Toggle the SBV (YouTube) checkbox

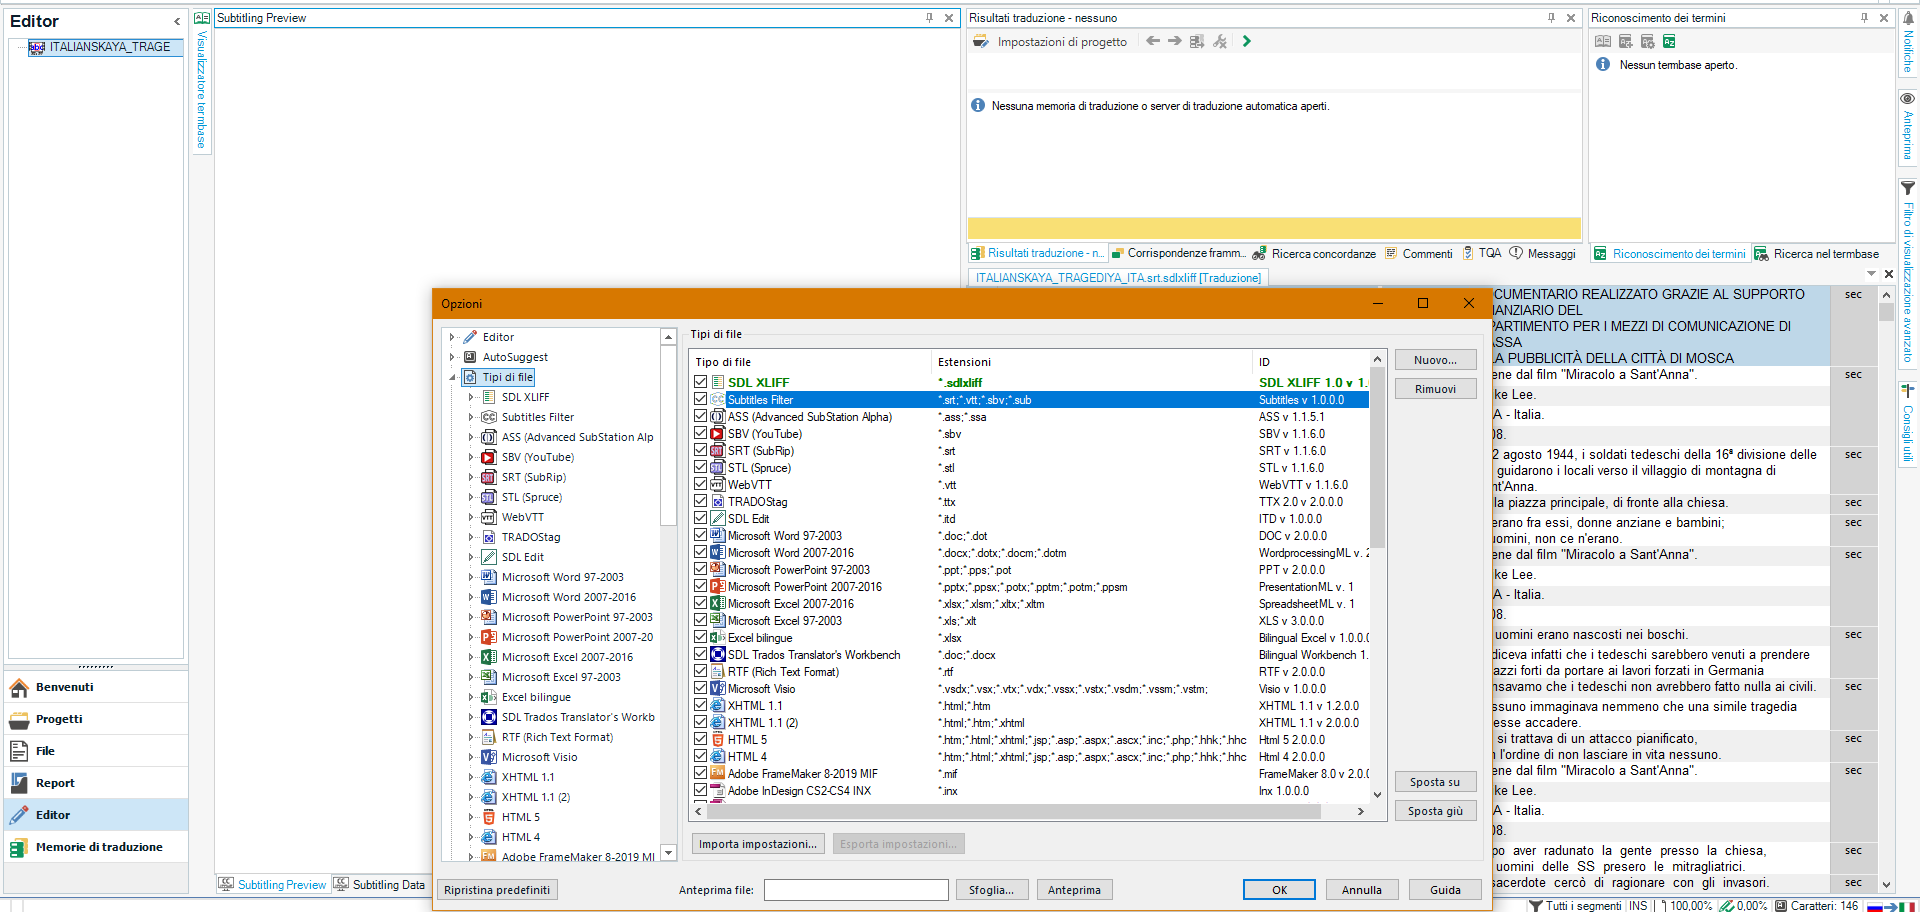pyautogui.click(x=701, y=433)
